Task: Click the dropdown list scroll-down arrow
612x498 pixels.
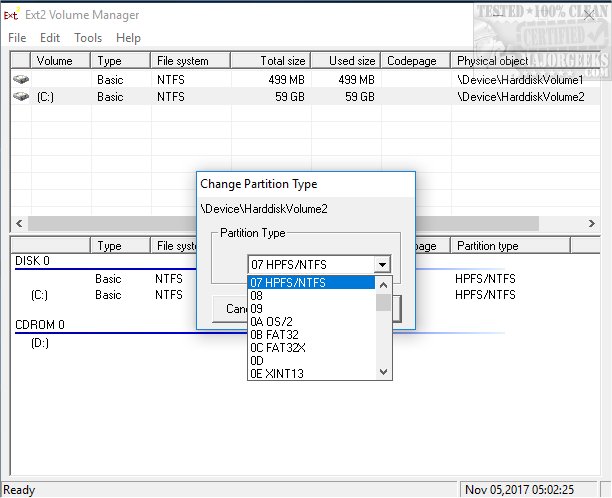Action: point(383,372)
